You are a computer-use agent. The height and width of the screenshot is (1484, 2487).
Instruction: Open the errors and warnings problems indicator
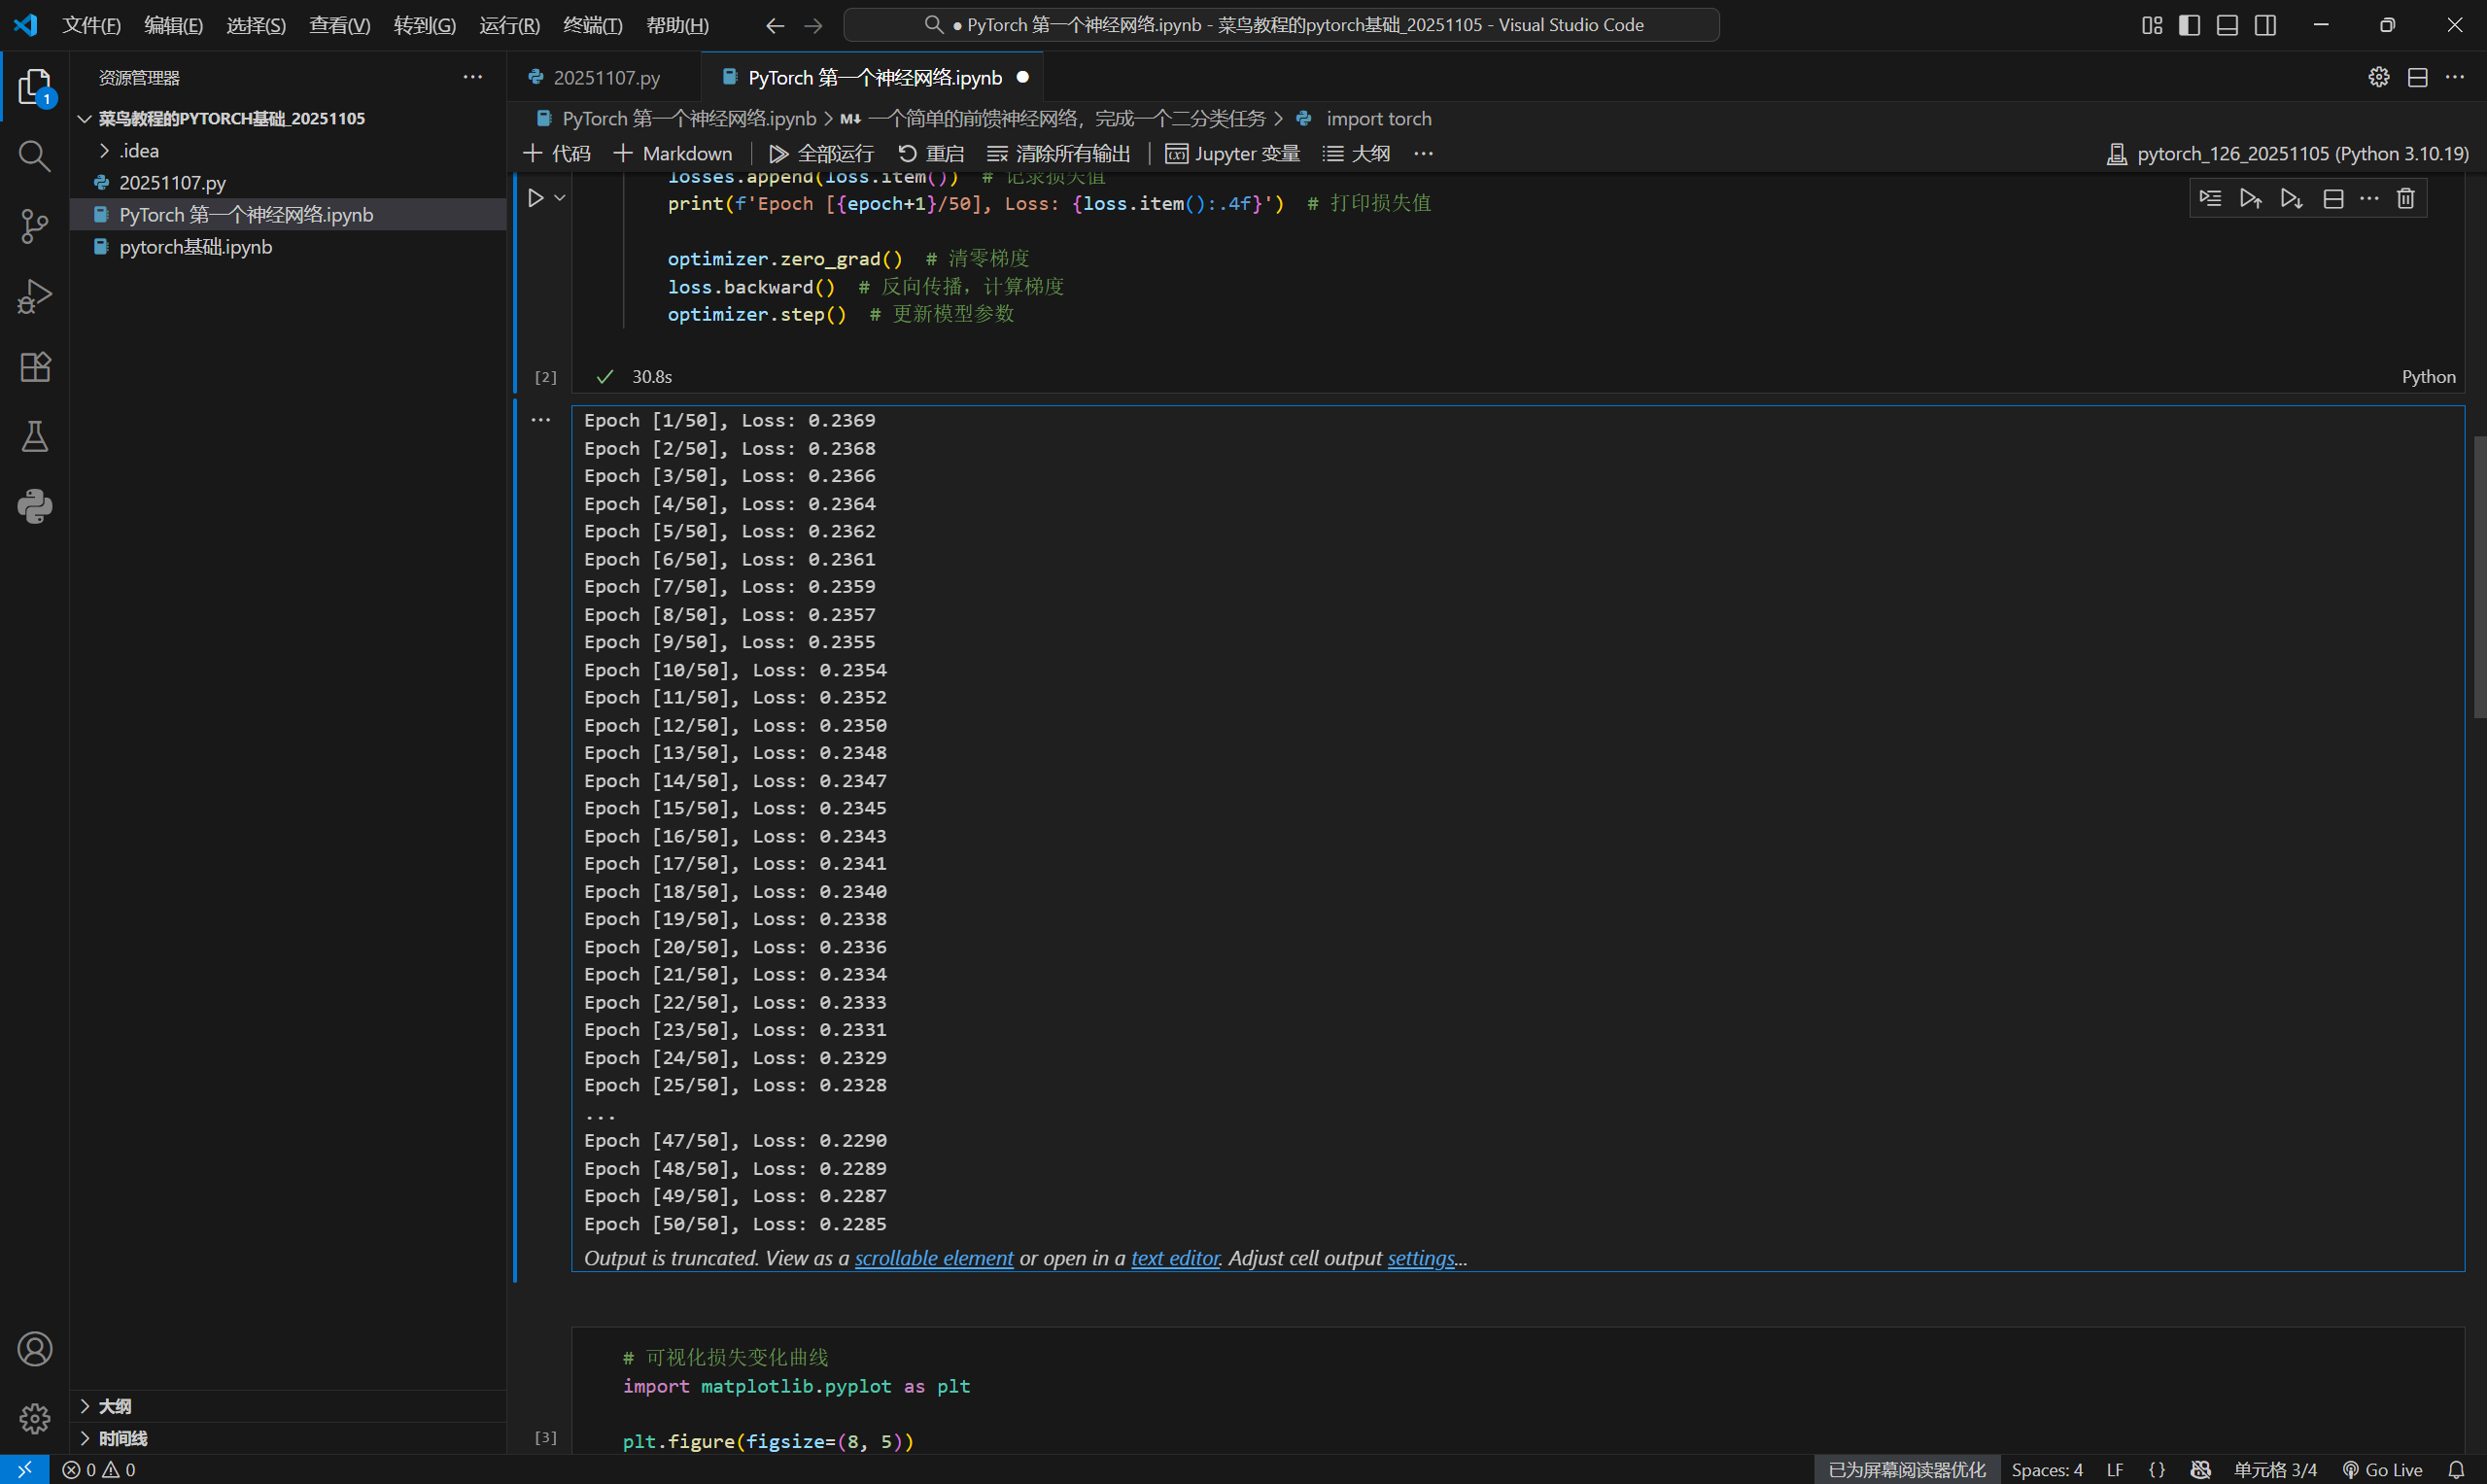(x=99, y=1469)
